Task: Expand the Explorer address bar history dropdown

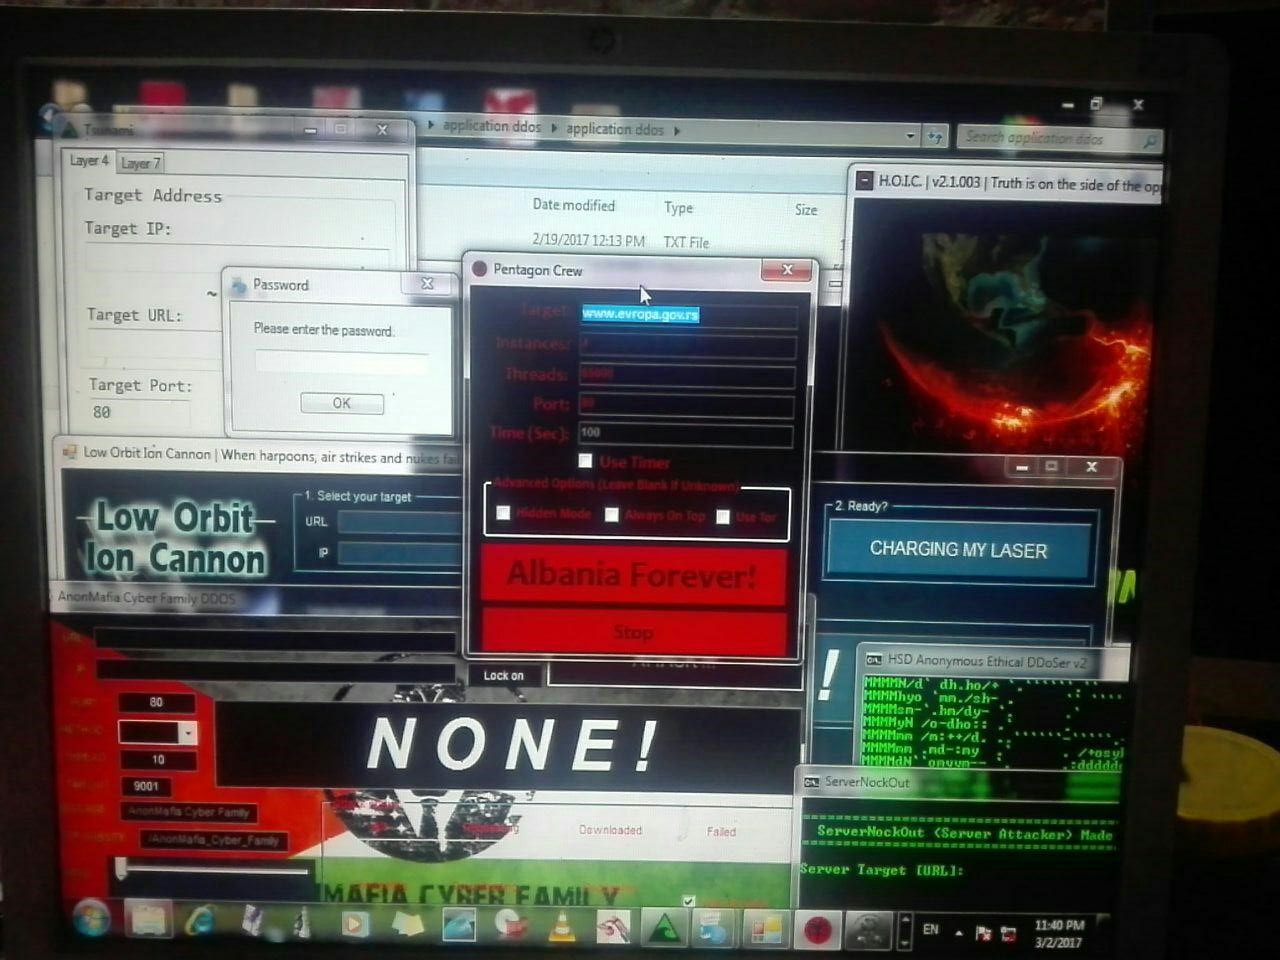Action: pyautogui.click(x=910, y=135)
